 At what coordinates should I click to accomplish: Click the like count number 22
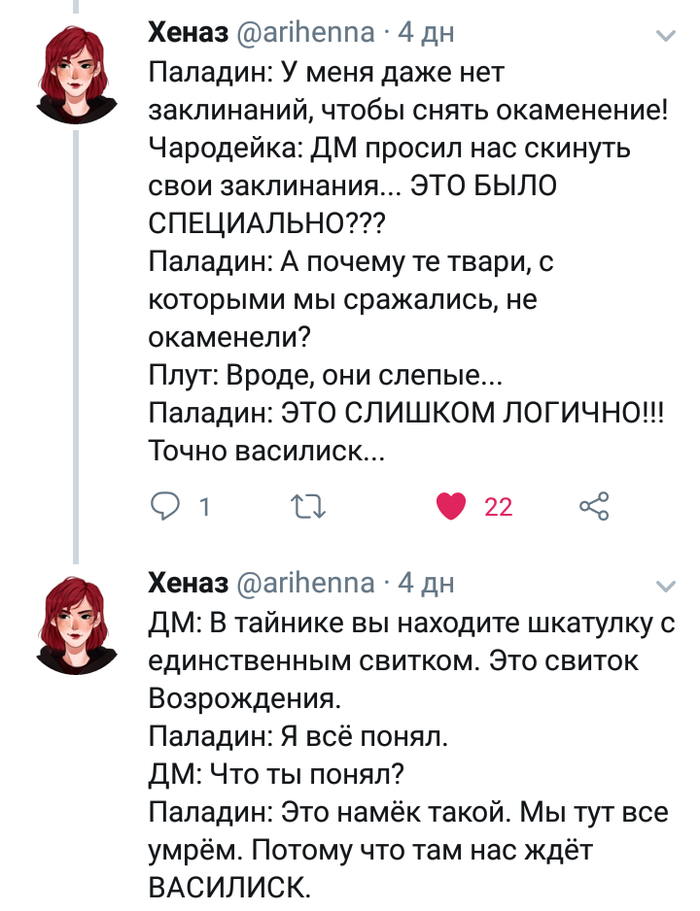[498, 508]
